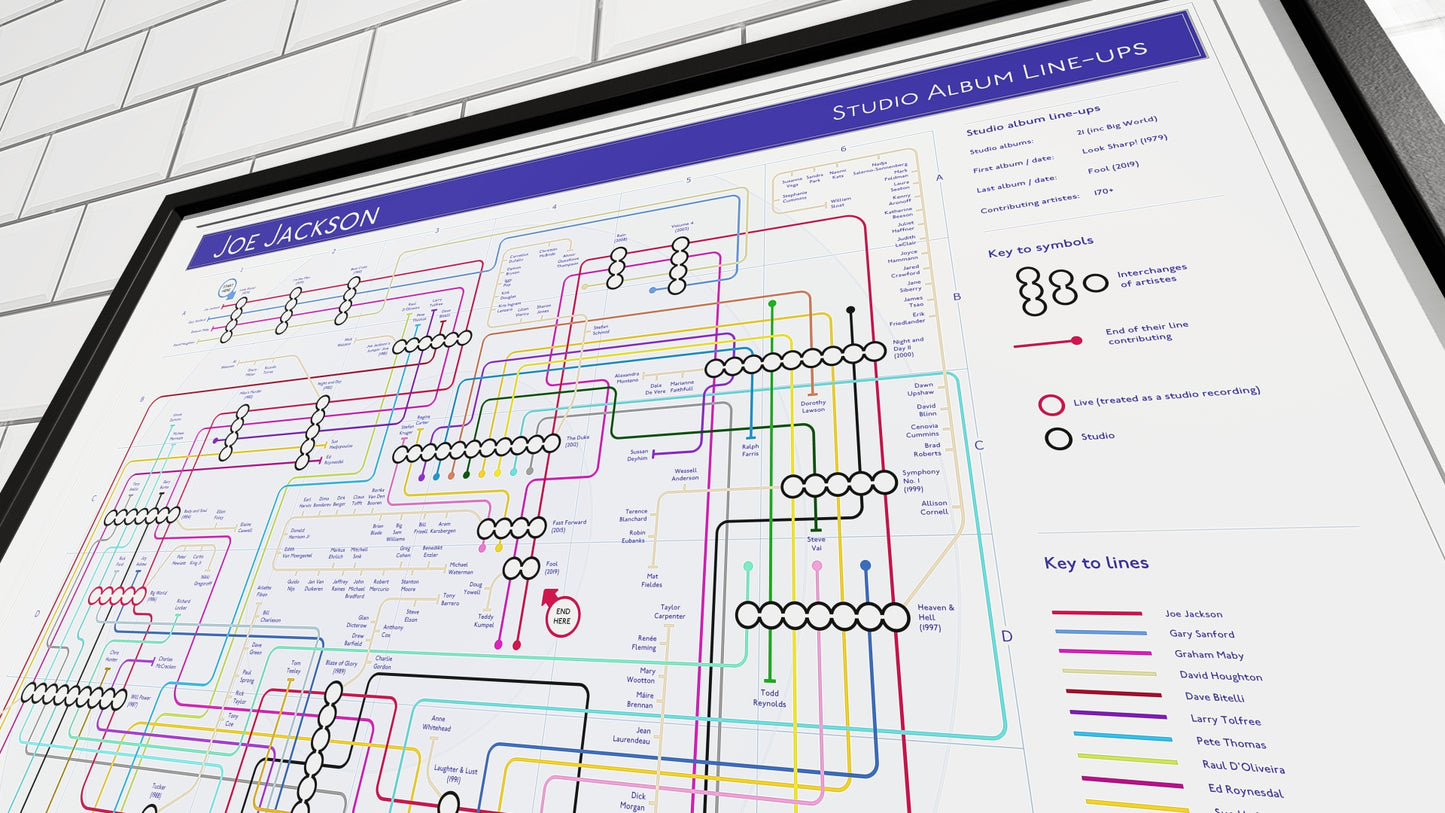Viewport: 1445px width, 813px height.
Task: Click the Symphony No. 1 interchange station
Action: (838, 485)
